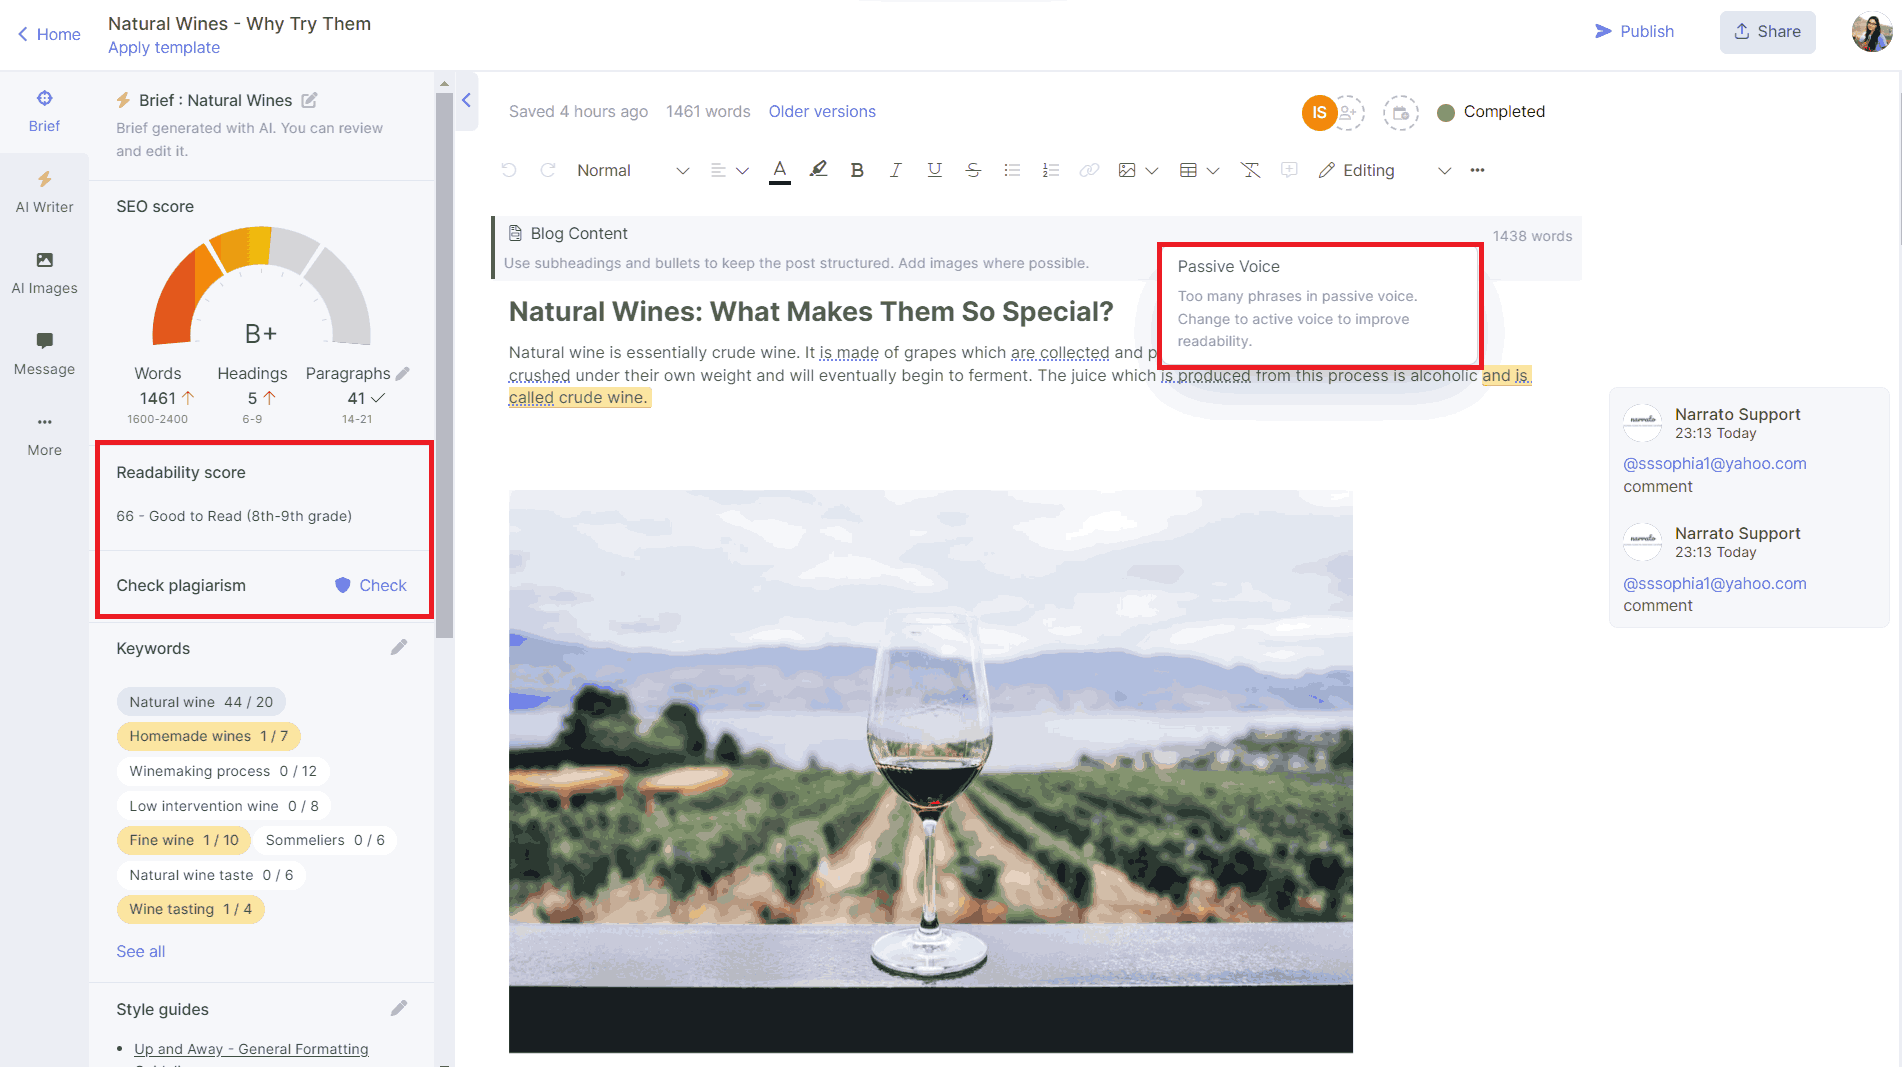
Task: Toggle bold formatting
Action: coord(857,170)
